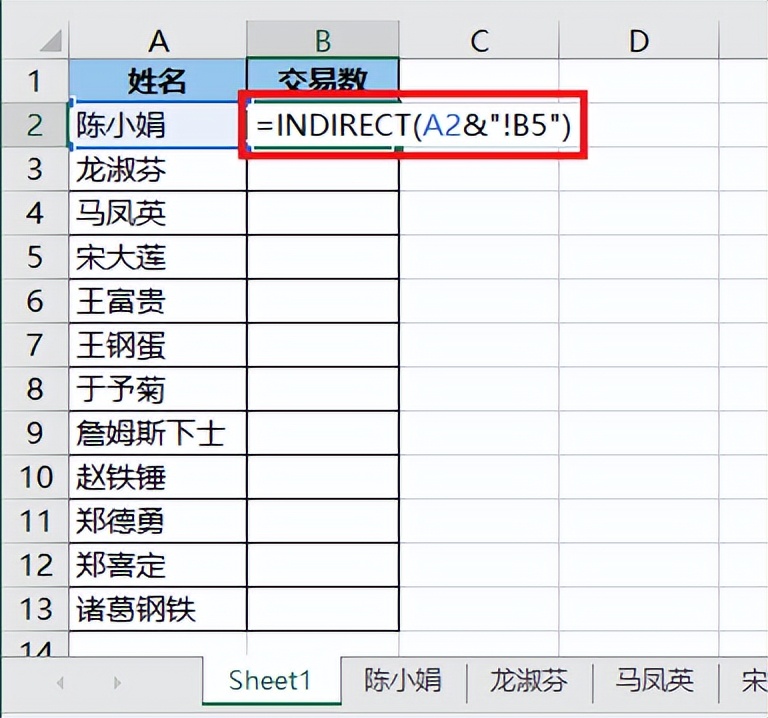This screenshot has height=718, width=768.
Task: Click cell containing 于予菊
Action: (158, 389)
